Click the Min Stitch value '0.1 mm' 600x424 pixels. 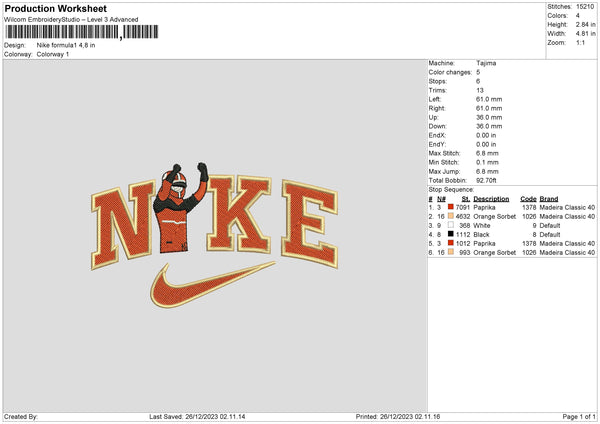coord(487,162)
